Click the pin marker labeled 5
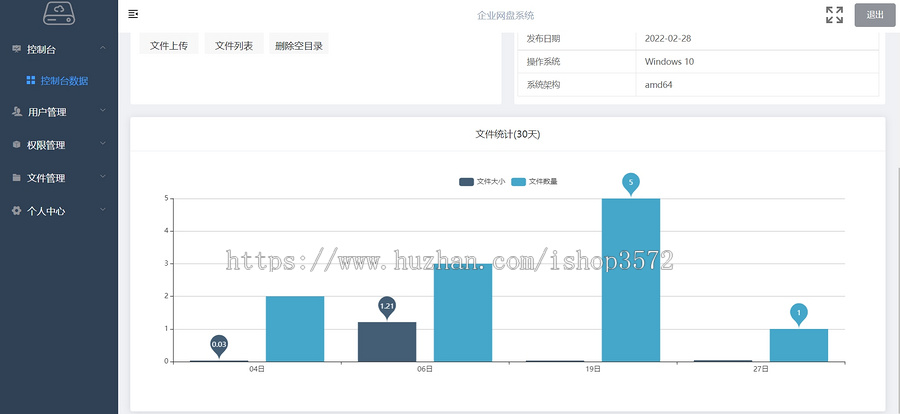Image resolution: width=900 pixels, height=414 pixels. pos(631,184)
